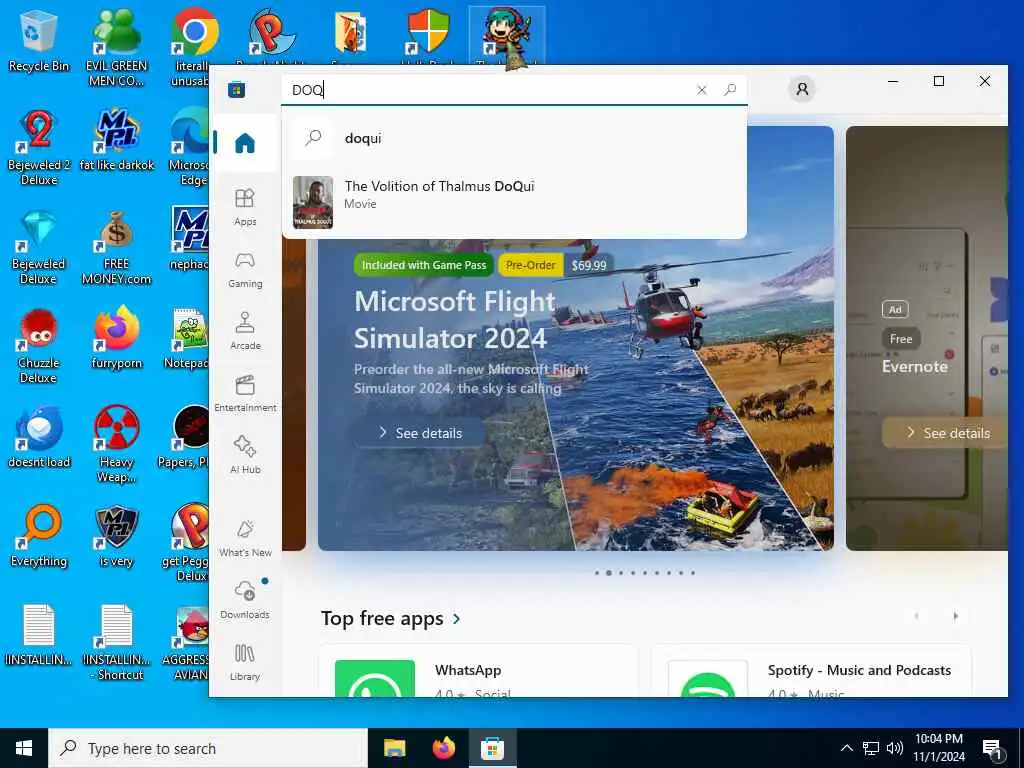Open network status in system tray
Screen dimensions: 1024x768
pos(871,748)
